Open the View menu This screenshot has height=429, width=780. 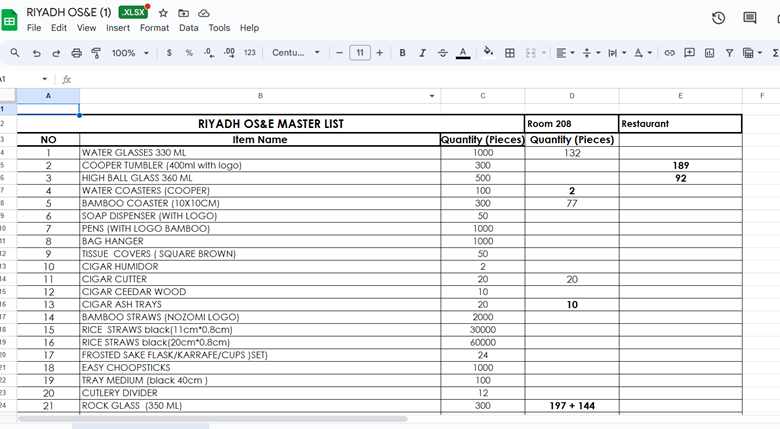click(x=86, y=28)
